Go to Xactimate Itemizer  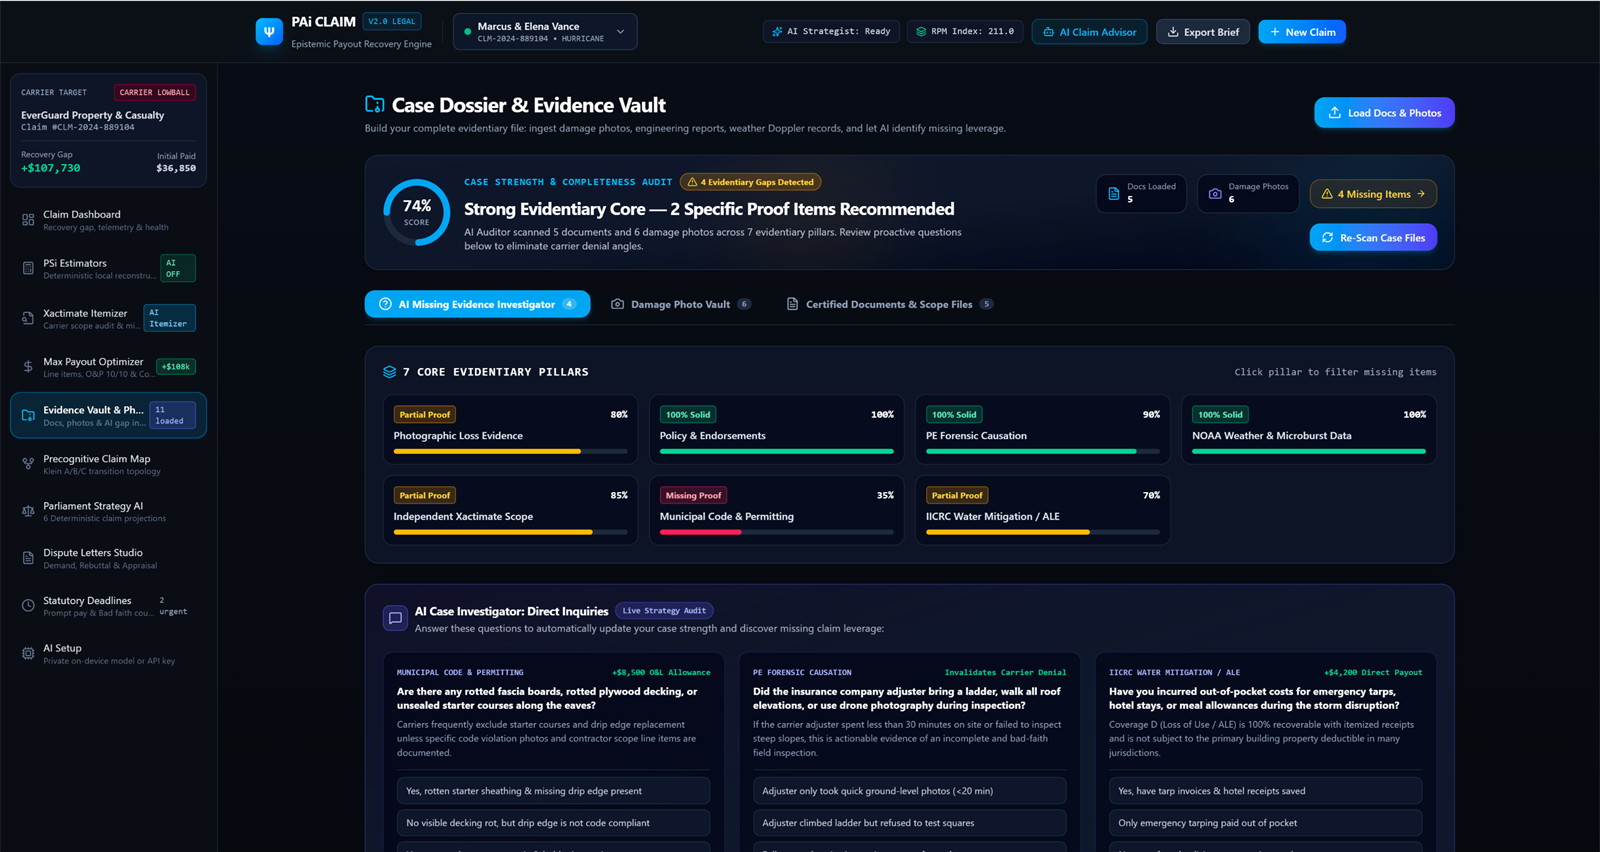pyautogui.click(x=108, y=318)
